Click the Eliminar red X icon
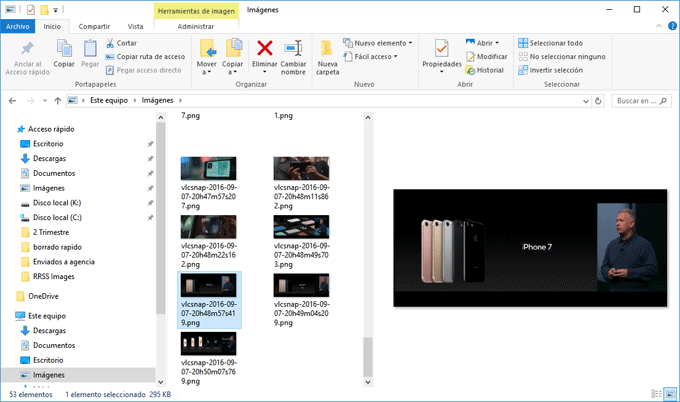This screenshot has height=402, width=680. click(264, 49)
